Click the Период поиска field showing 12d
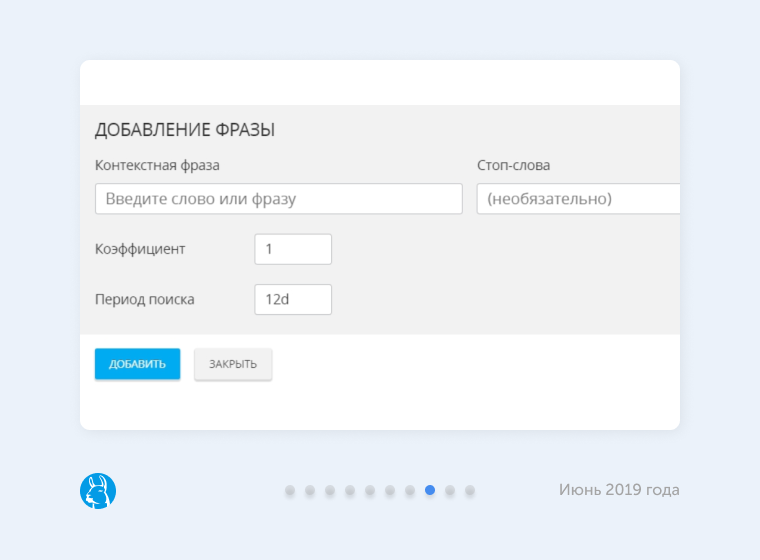This screenshot has width=760, height=560. [x=293, y=300]
